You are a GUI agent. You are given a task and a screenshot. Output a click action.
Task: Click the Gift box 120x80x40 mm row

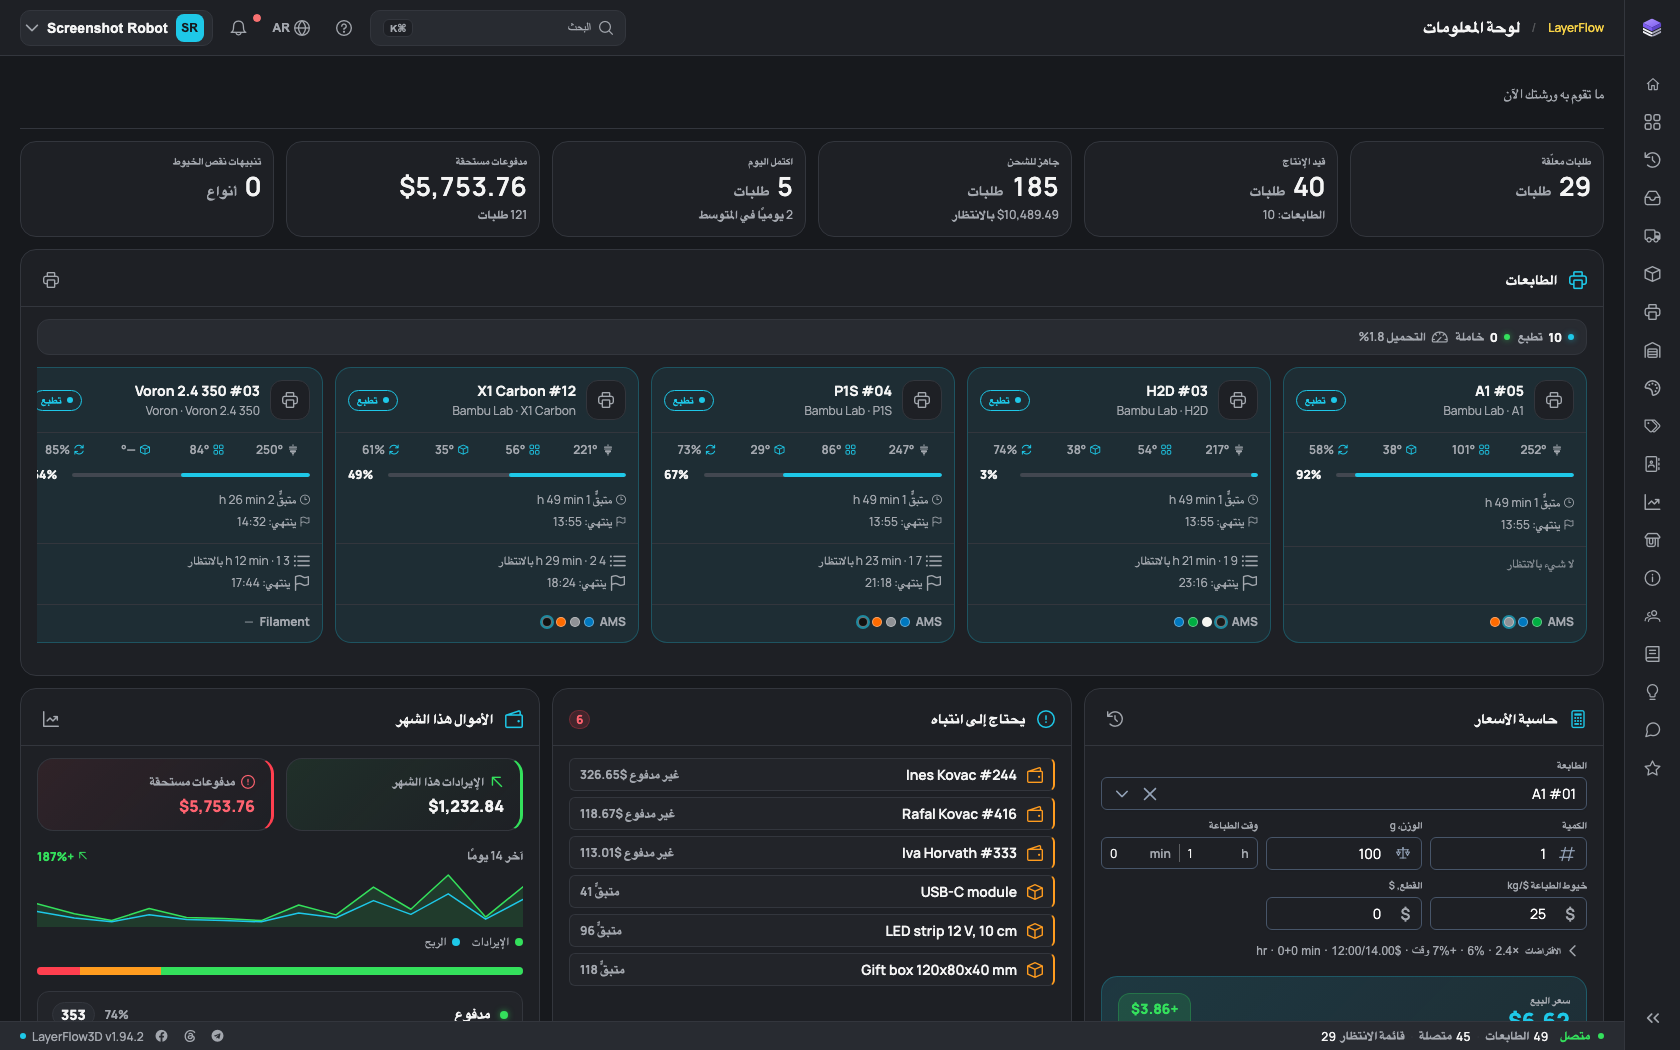coord(812,970)
